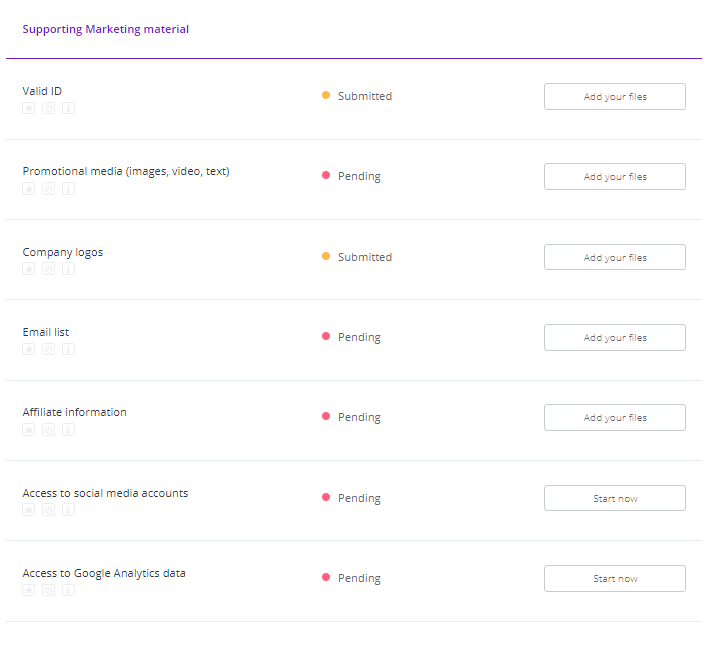Click the info icon under Valid ID

tap(68, 108)
